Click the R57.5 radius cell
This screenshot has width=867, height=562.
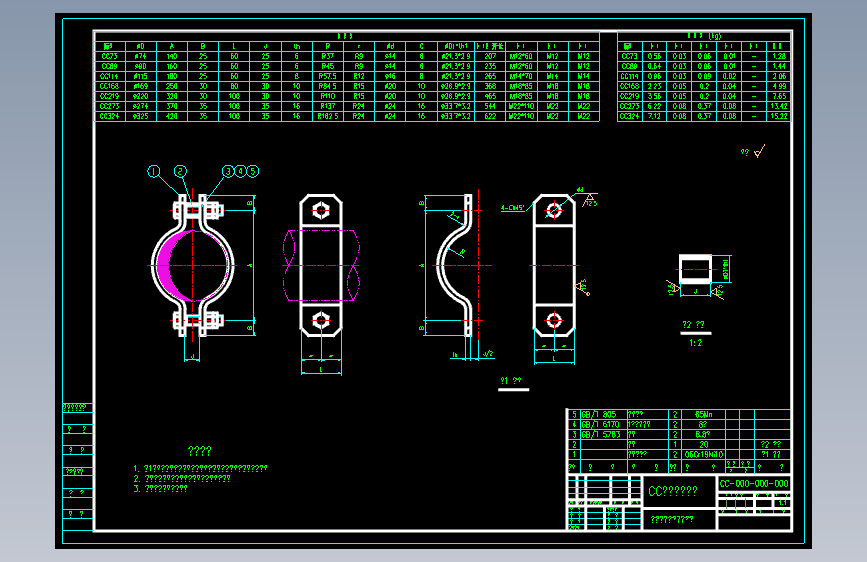[327, 76]
